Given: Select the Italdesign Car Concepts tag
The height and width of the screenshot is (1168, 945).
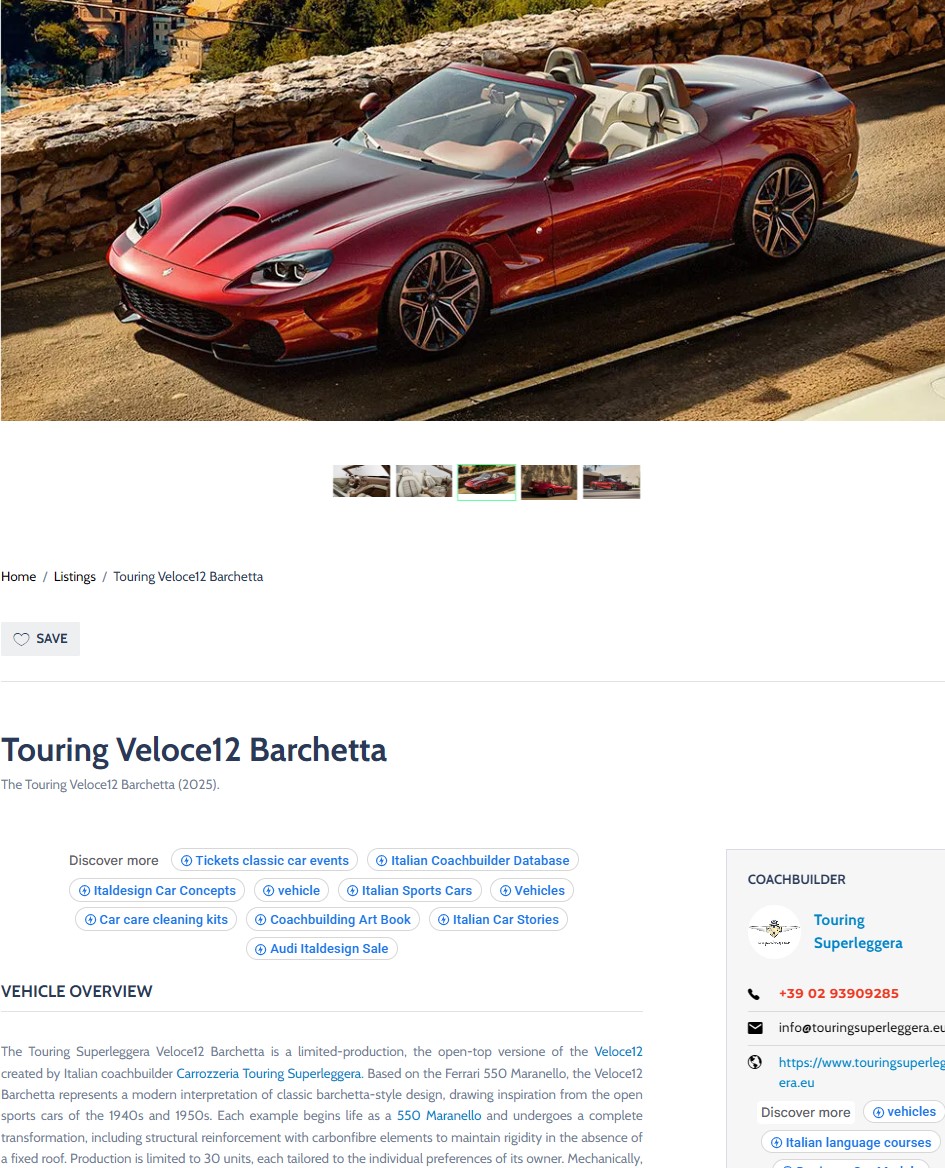Looking at the screenshot, I should pyautogui.click(x=157, y=890).
